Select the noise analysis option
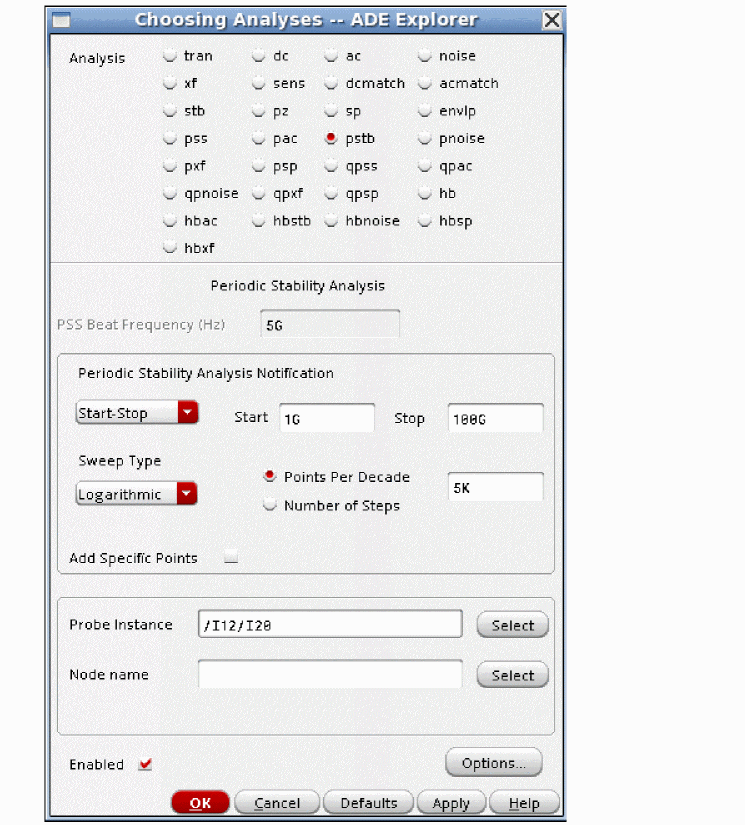The width and height of the screenshot is (745, 825). click(425, 55)
